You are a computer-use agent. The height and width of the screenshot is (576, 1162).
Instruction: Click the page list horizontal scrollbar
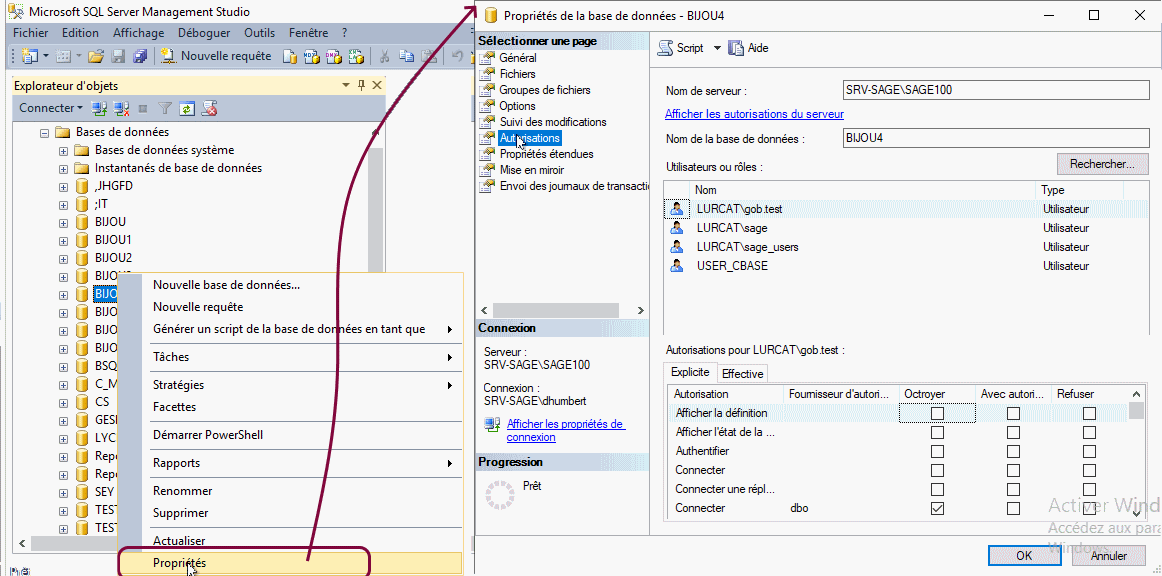tap(550, 310)
